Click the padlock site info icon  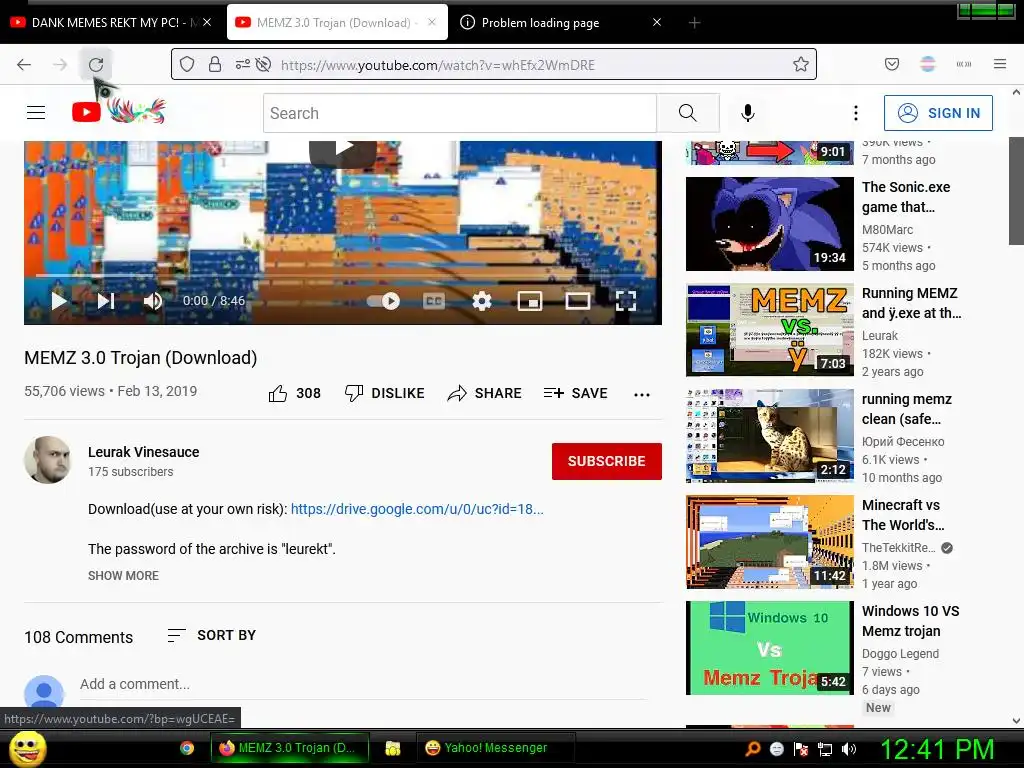click(215, 64)
